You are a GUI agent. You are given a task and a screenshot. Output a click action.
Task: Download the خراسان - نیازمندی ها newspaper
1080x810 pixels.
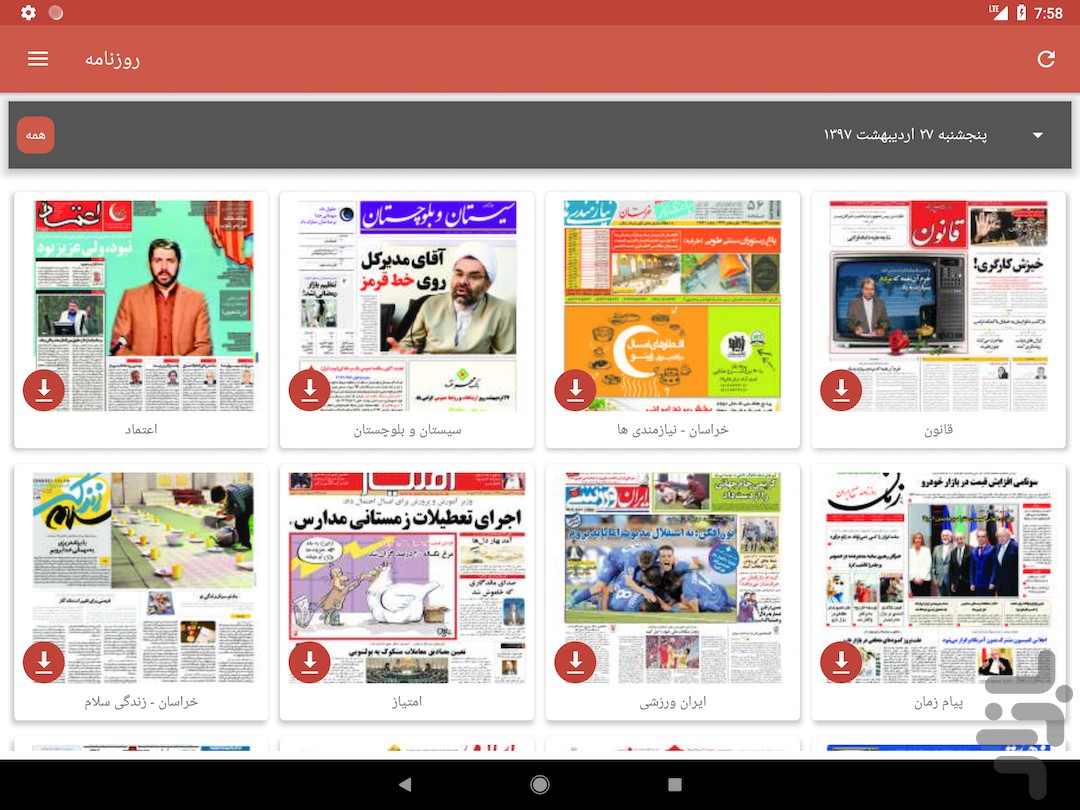click(x=576, y=390)
